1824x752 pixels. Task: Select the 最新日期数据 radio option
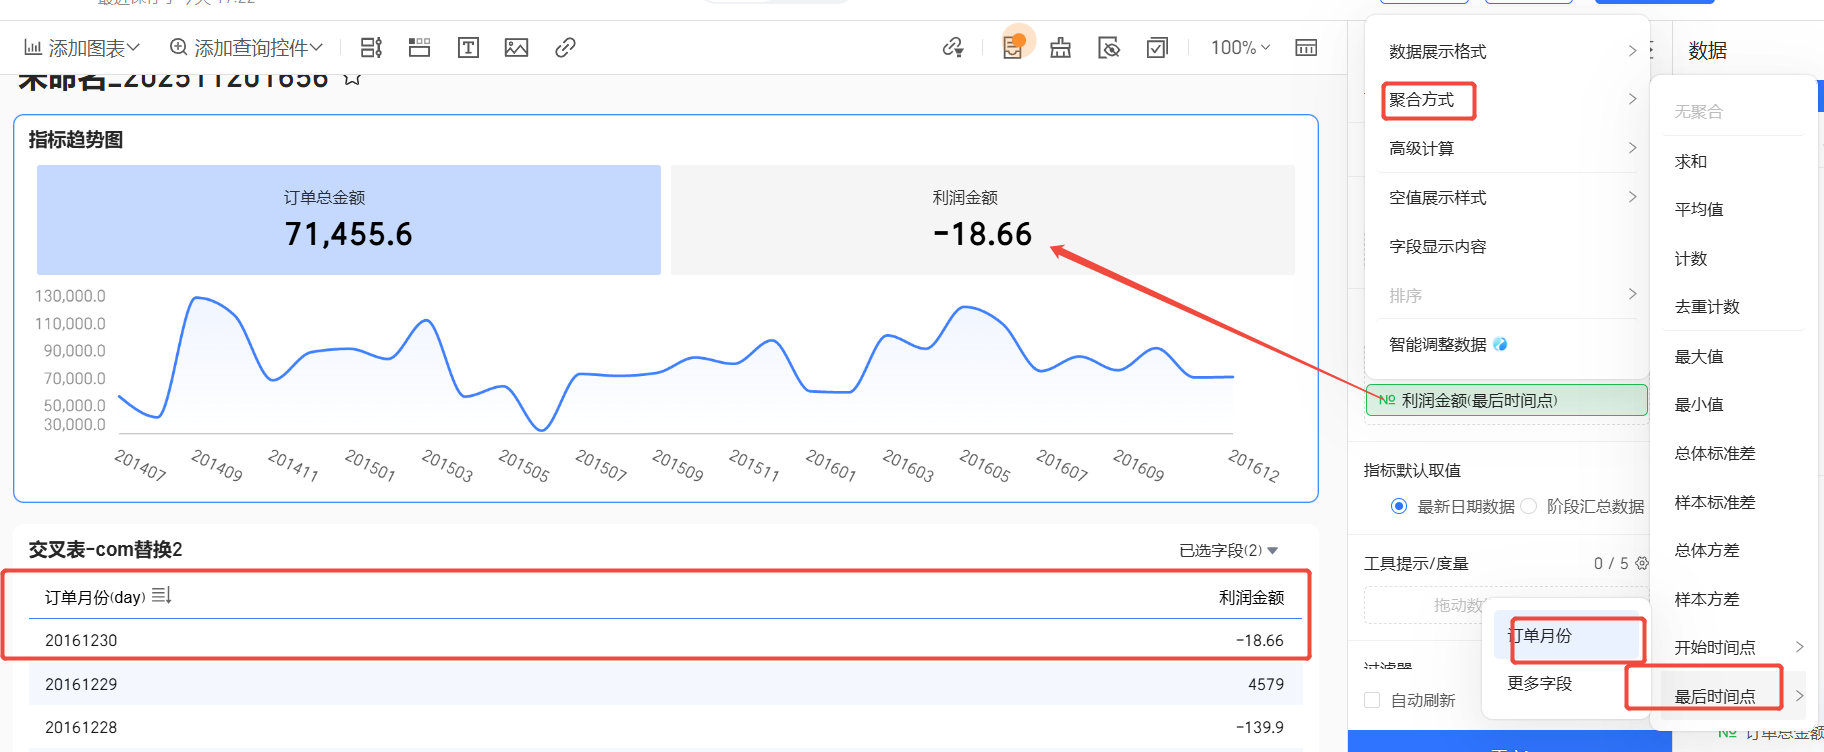(x=1399, y=506)
